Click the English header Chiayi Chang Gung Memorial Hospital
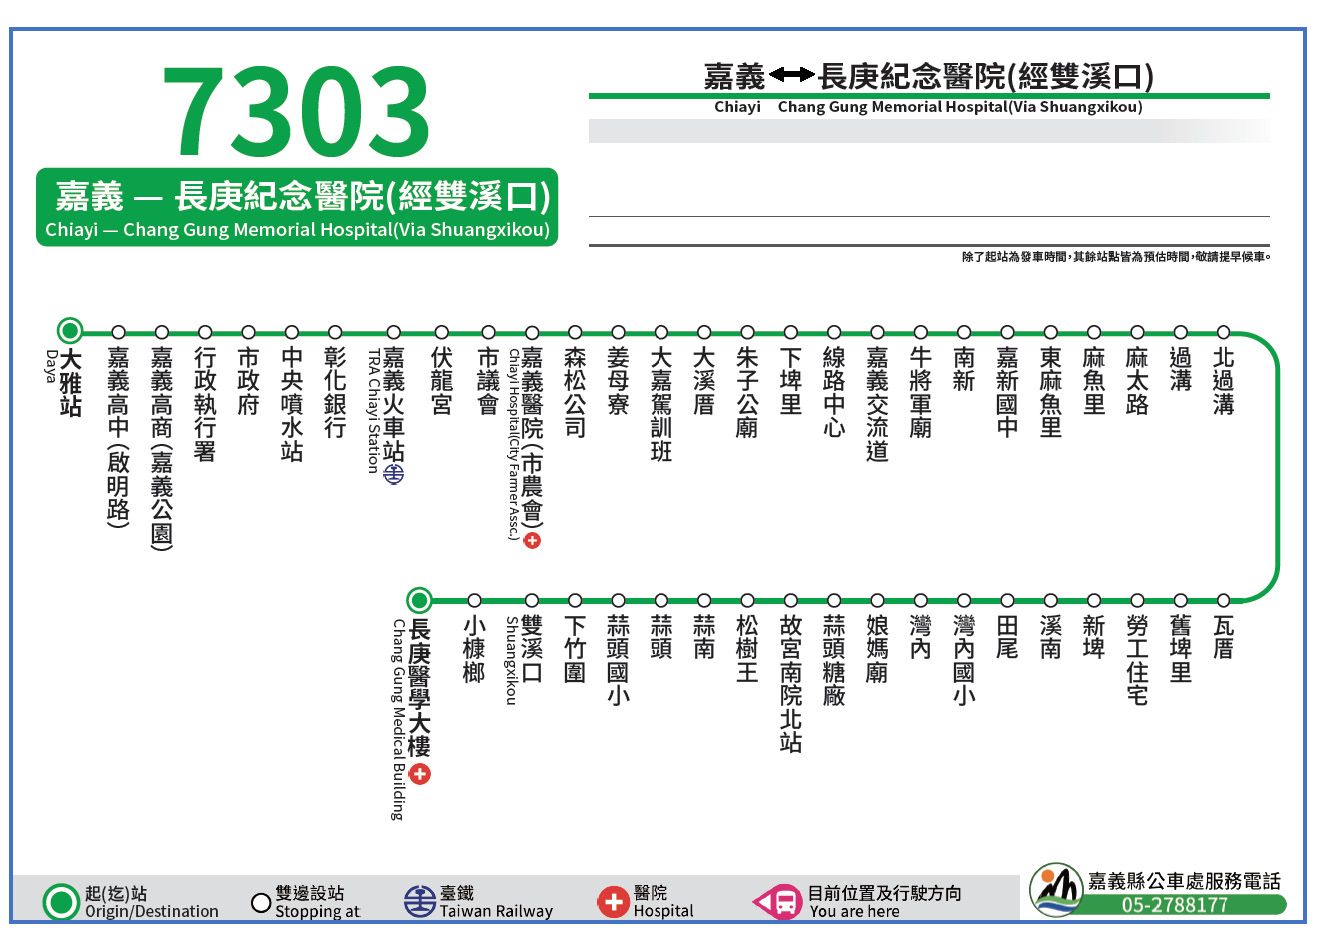1322x935 pixels. click(928, 107)
